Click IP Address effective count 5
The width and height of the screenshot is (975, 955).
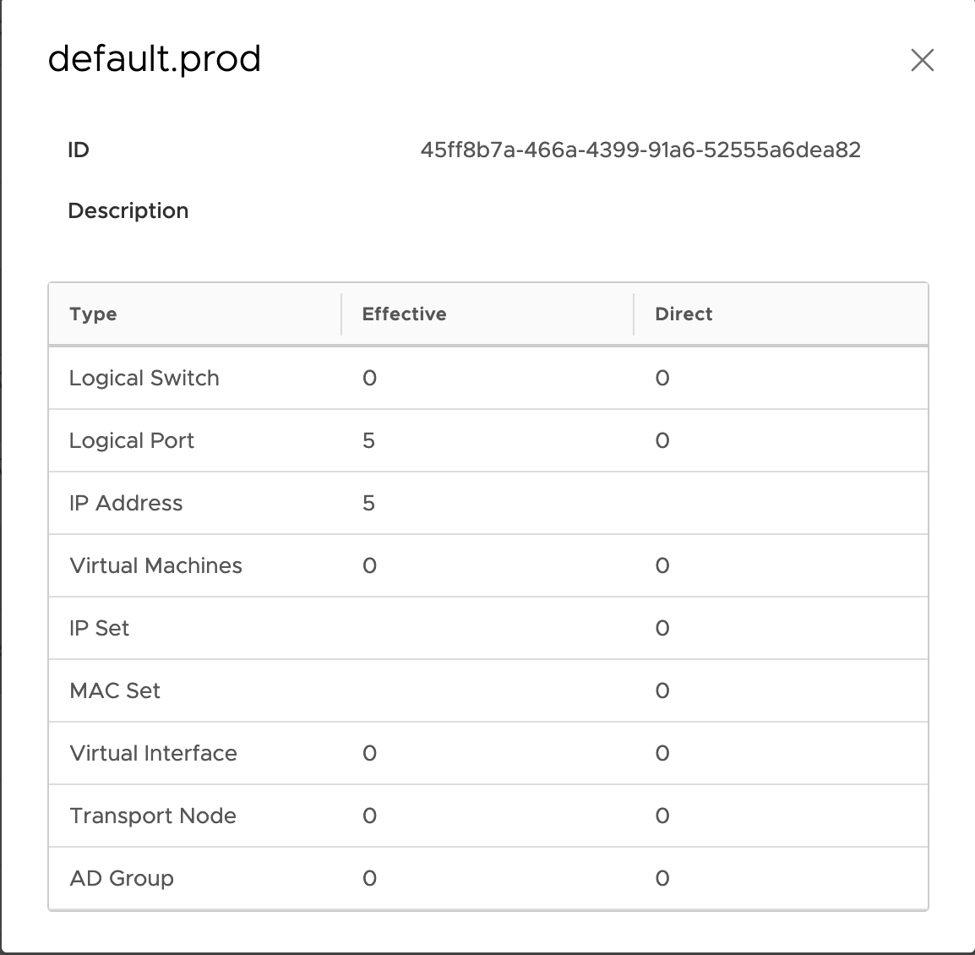368,503
